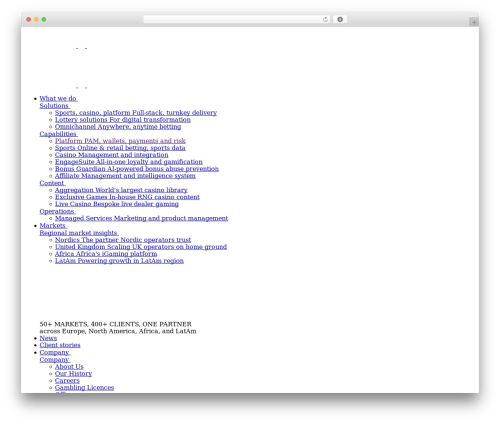
Task: Open the Capabilities section link
Action: coord(58,134)
